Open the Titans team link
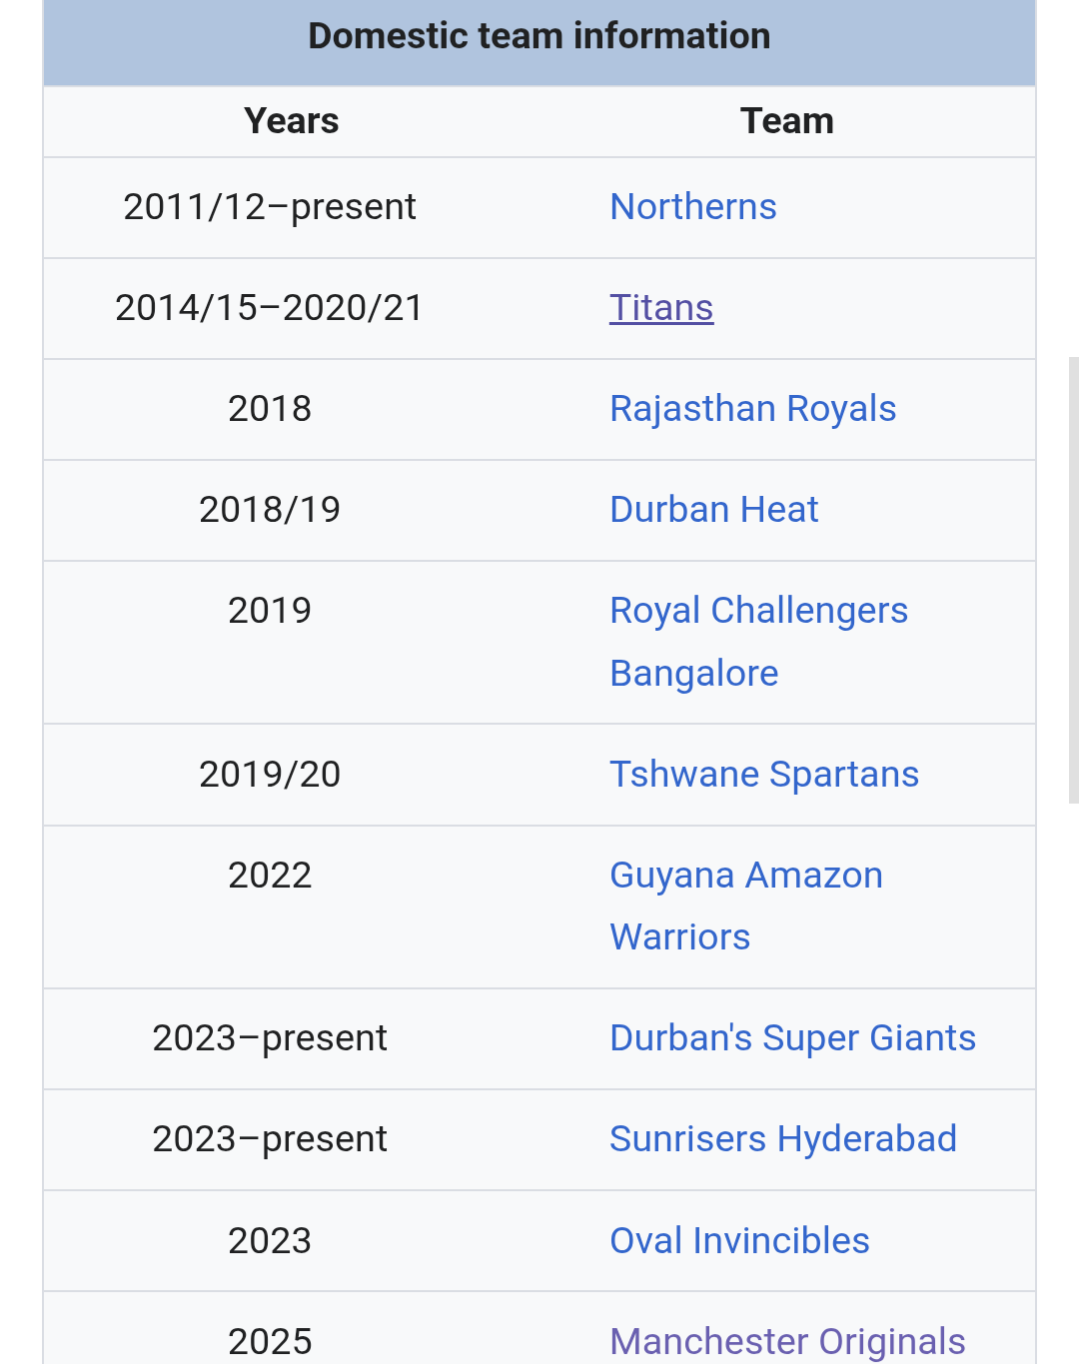The image size is (1079, 1364). pyautogui.click(x=661, y=308)
